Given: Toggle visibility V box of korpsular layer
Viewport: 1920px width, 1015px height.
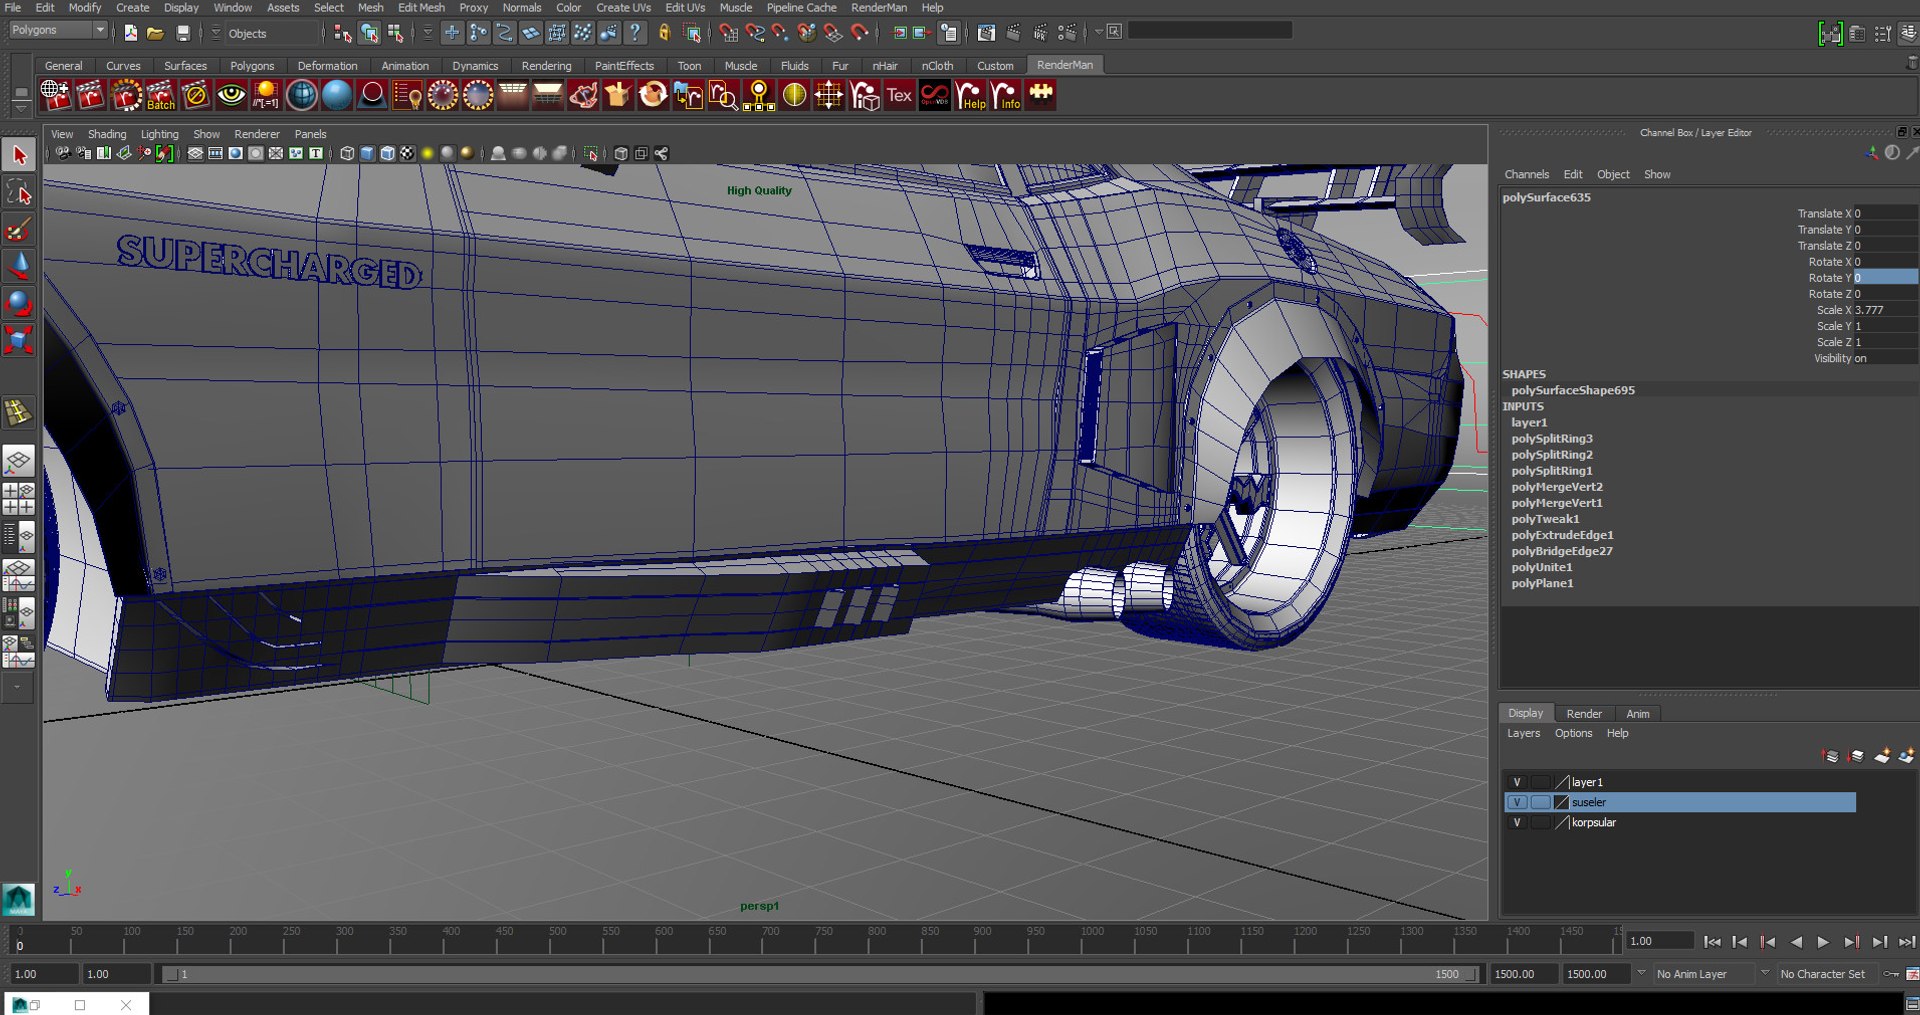Looking at the screenshot, I should coord(1517,822).
